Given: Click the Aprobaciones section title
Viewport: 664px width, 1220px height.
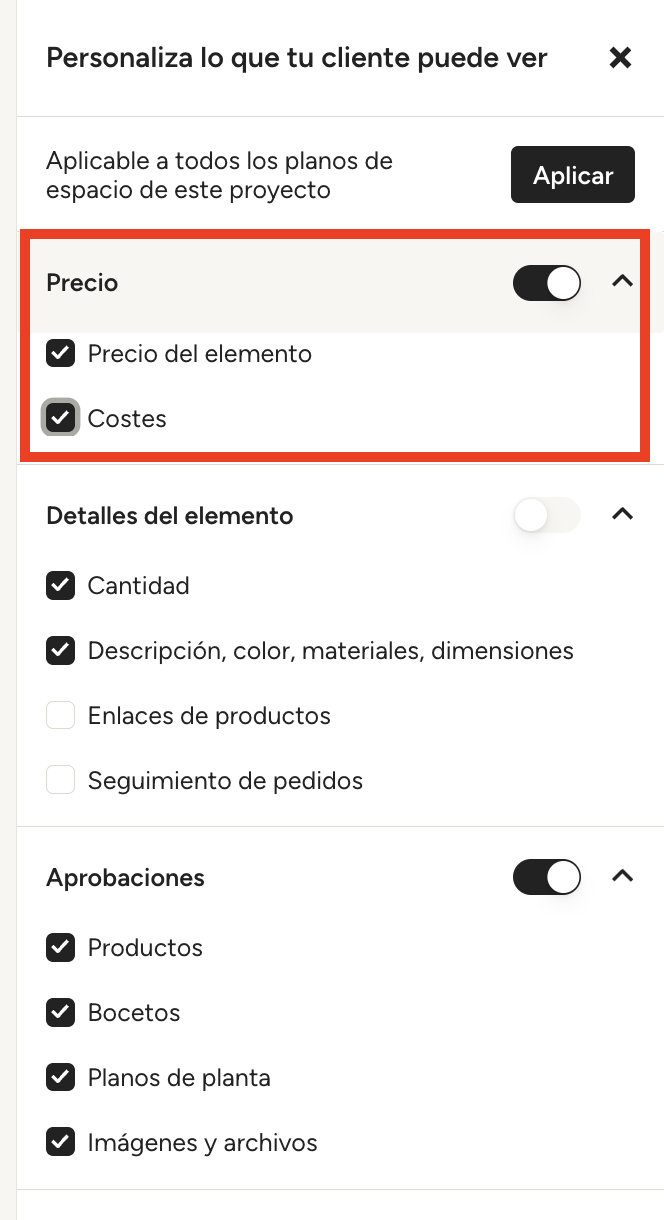Looking at the screenshot, I should pyautogui.click(x=125, y=878).
